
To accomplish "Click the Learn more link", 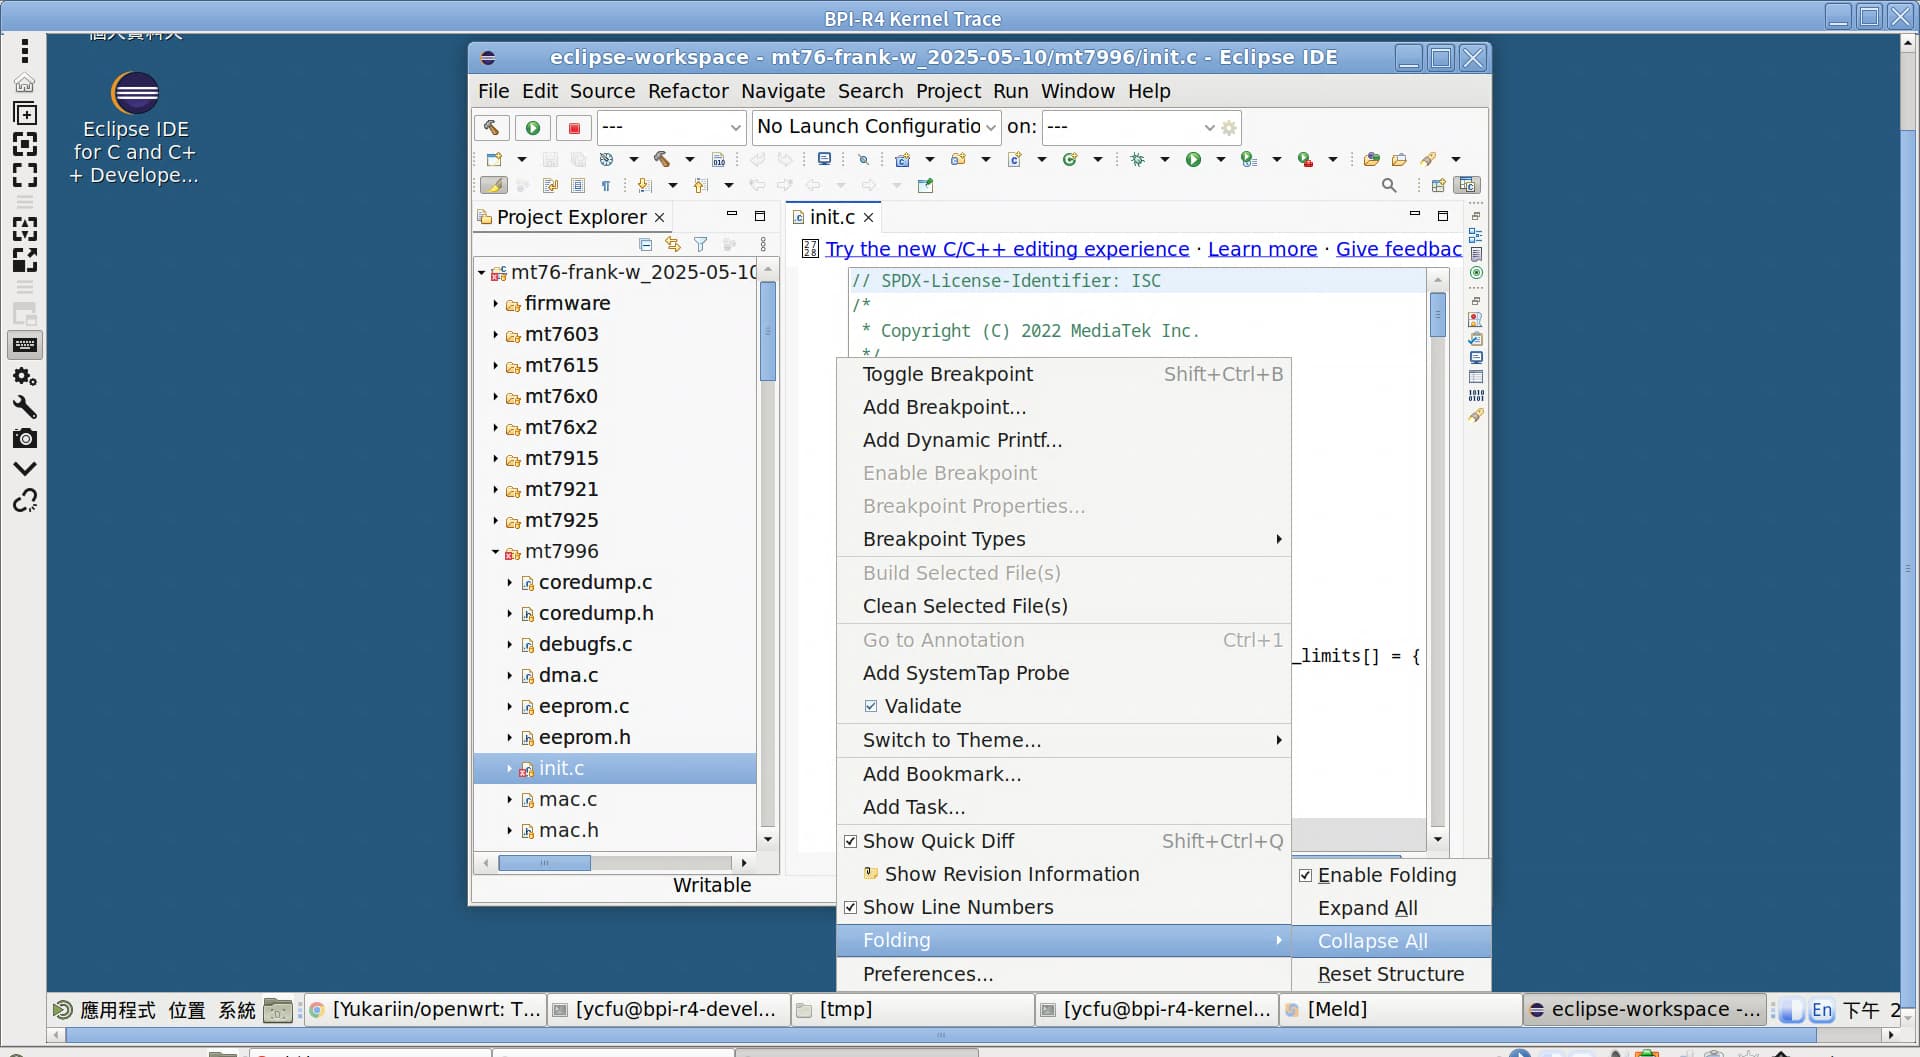I will click(1262, 249).
